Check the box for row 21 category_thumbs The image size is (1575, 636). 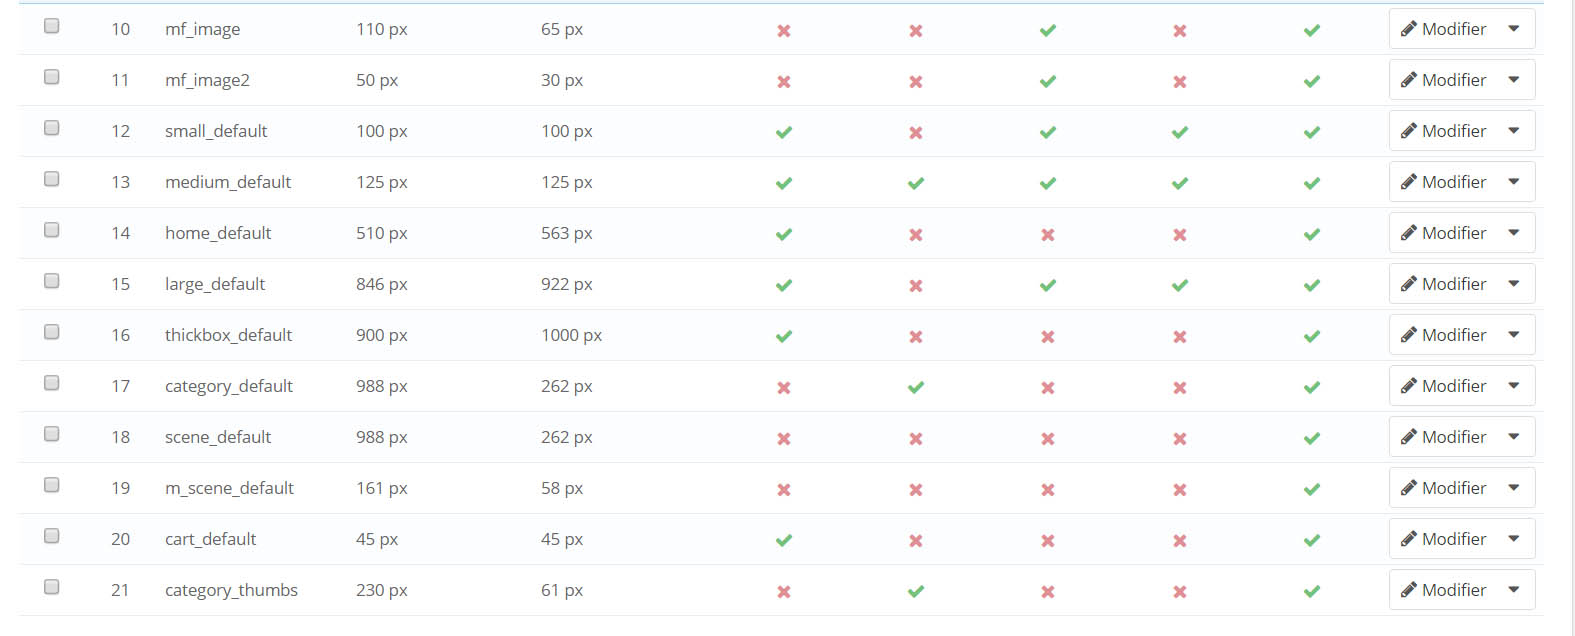[52, 587]
